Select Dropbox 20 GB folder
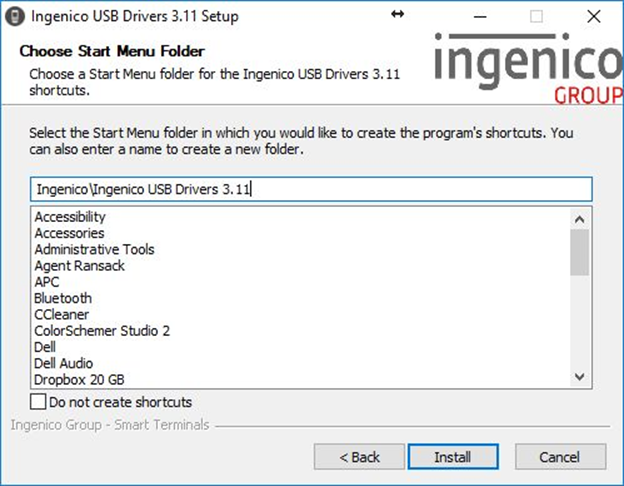The width and height of the screenshot is (624, 486). click(x=79, y=380)
